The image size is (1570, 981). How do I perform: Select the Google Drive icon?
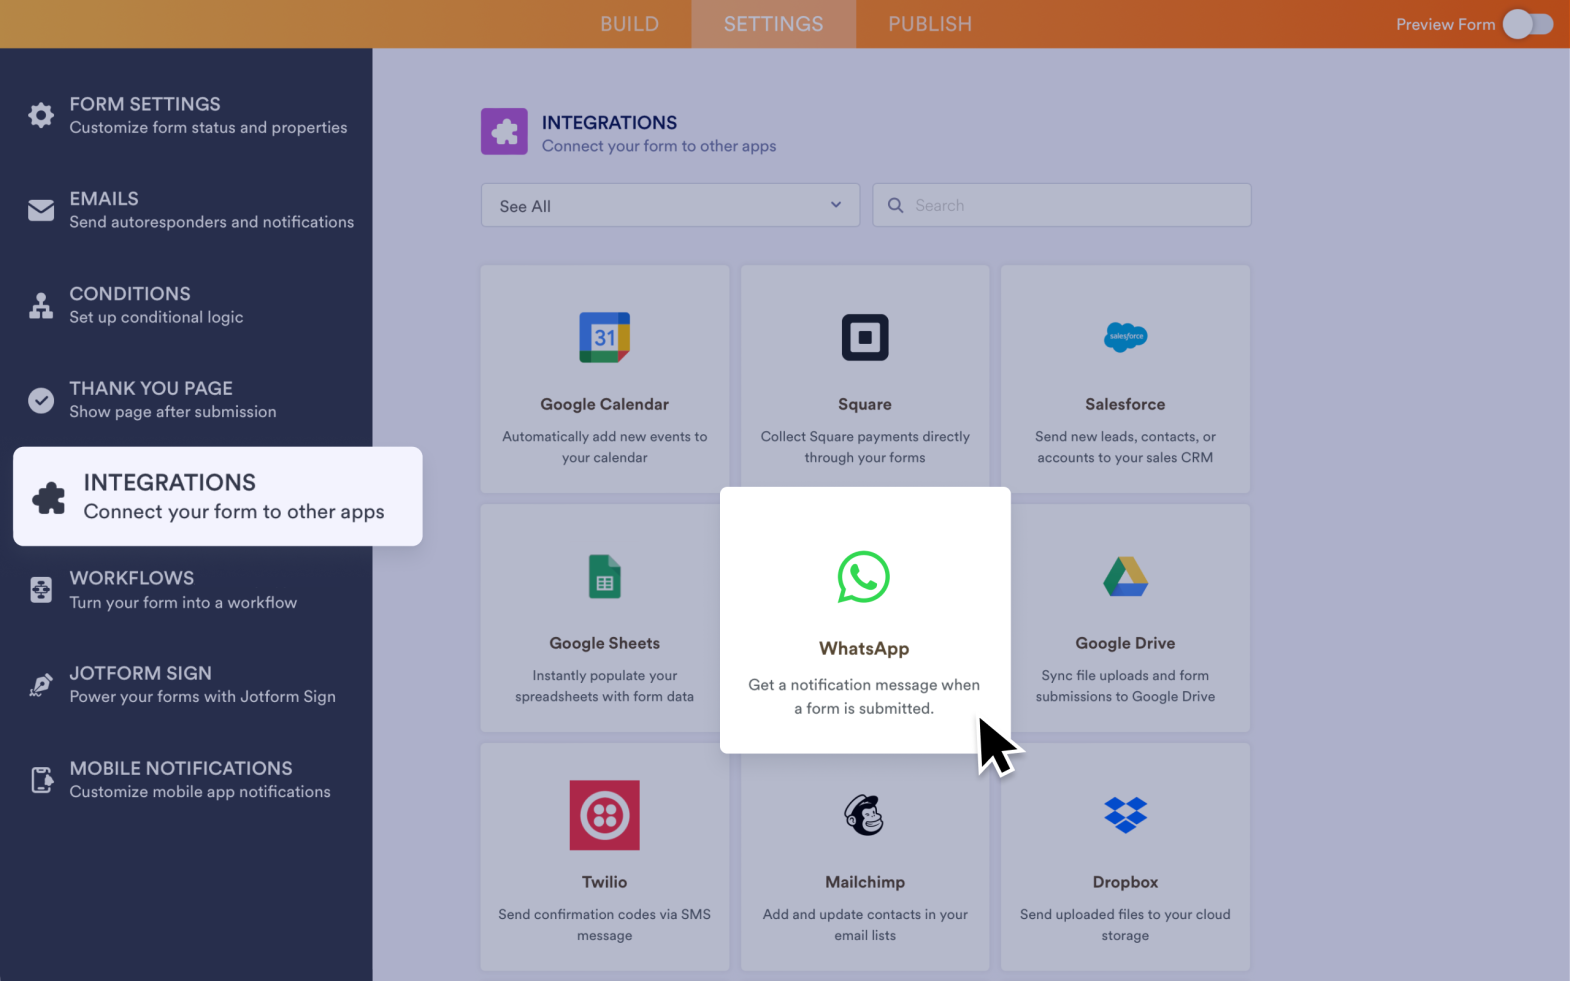(1125, 576)
